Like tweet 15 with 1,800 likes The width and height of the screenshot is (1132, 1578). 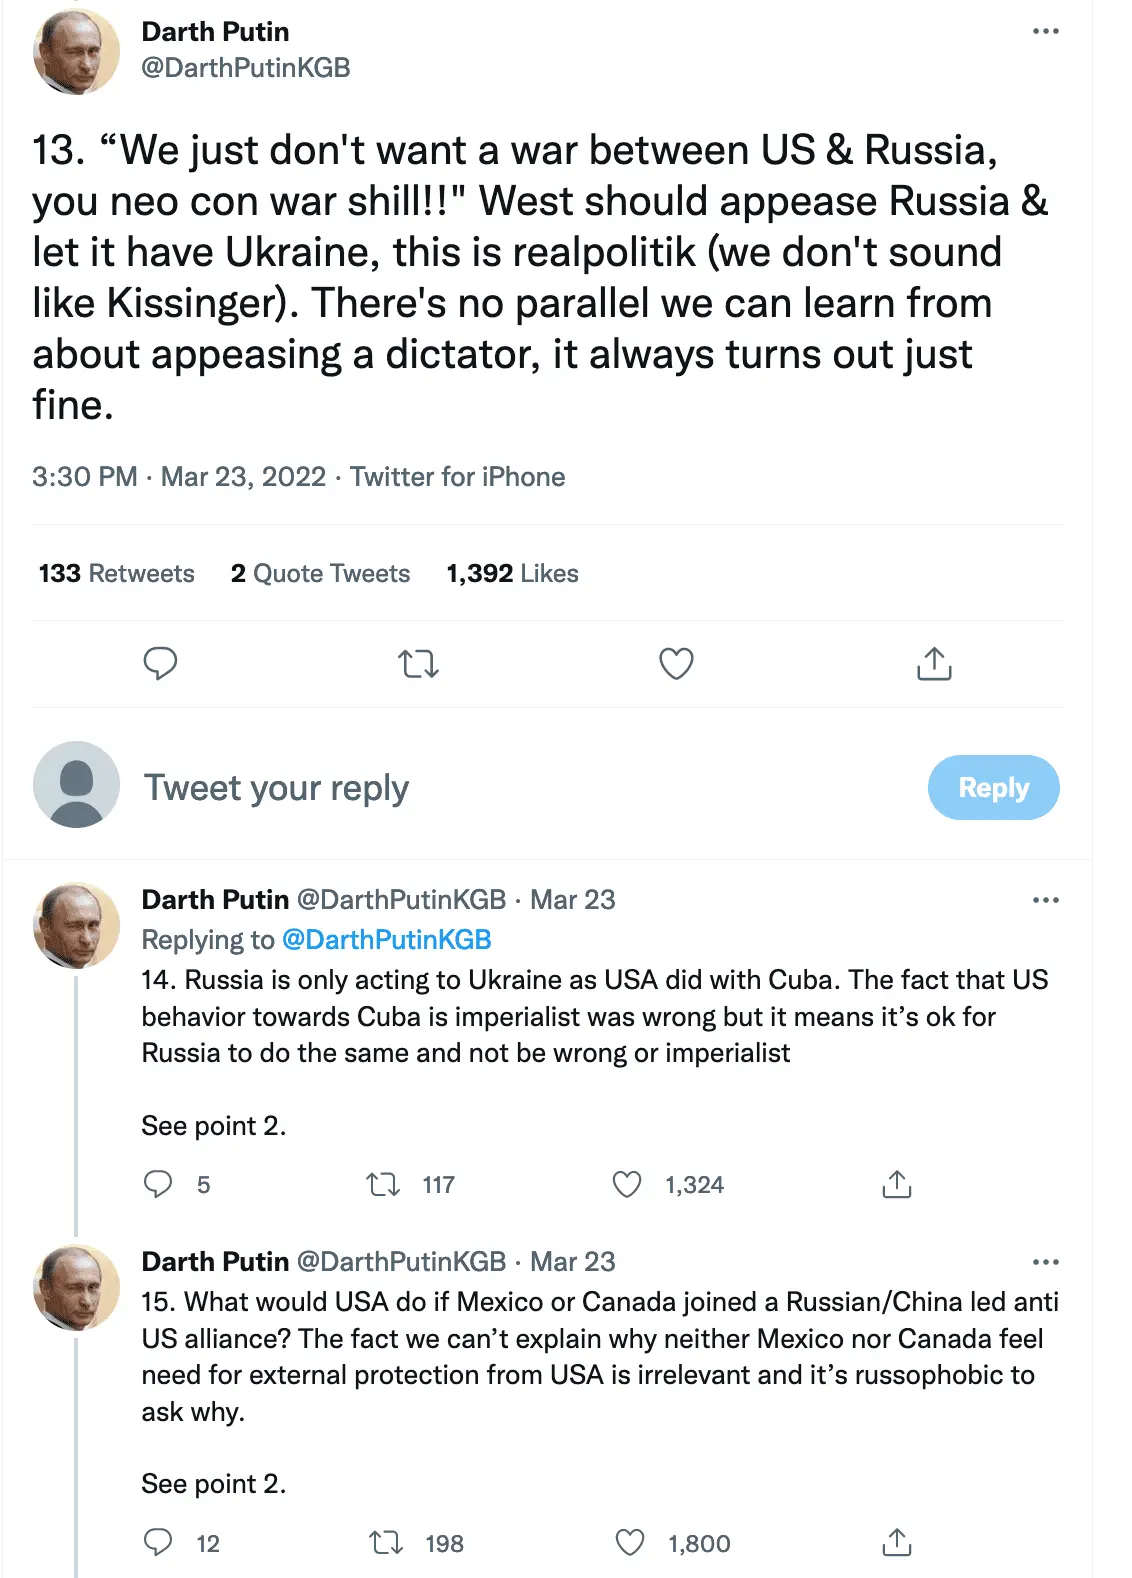tap(630, 1543)
